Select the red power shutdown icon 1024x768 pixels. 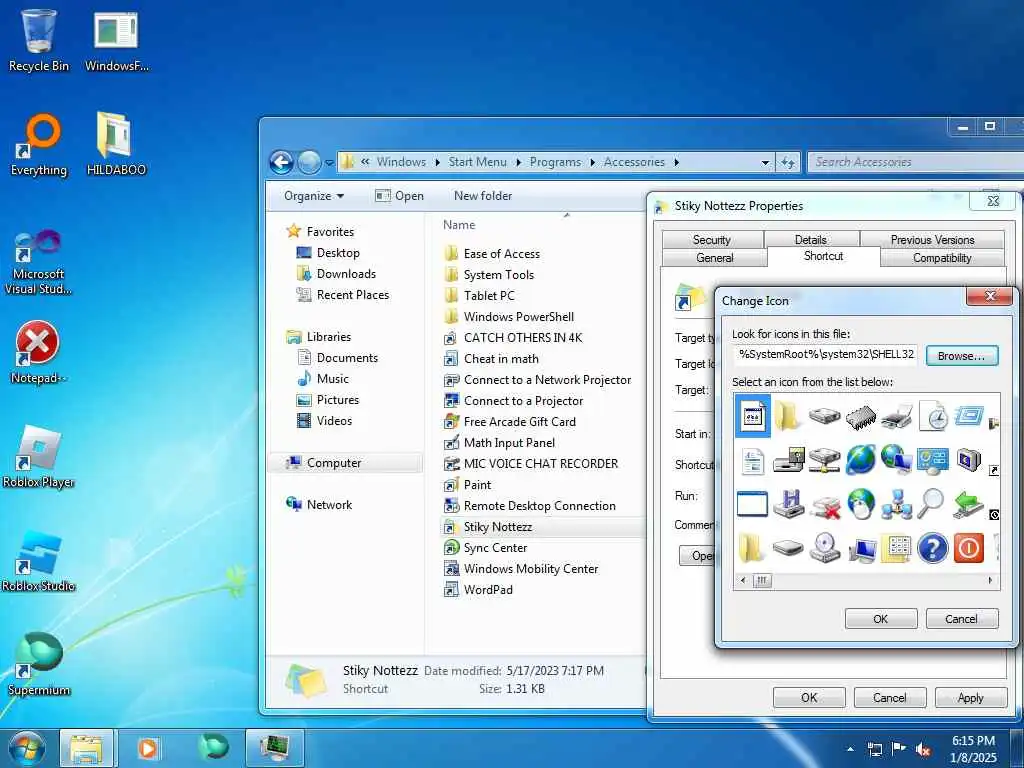(968, 548)
